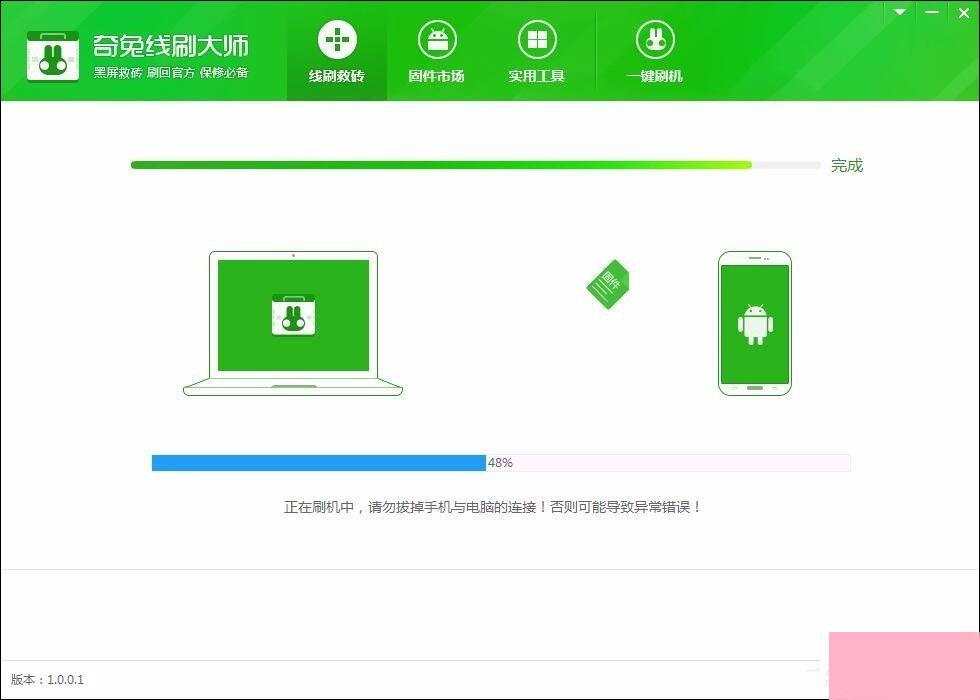Close the 奇兔线刷大师 window
The width and height of the screenshot is (980, 700).
pyautogui.click(x=964, y=12)
